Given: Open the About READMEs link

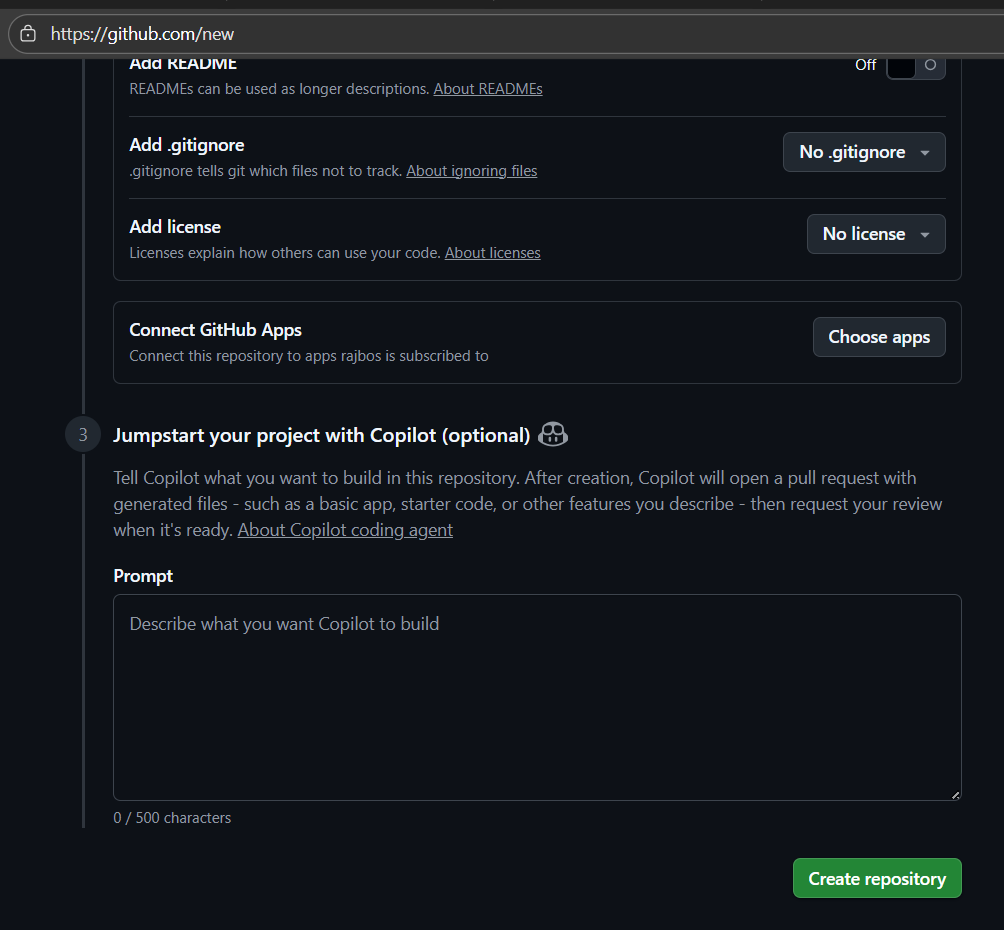Looking at the screenshot, I should point(487,88).
